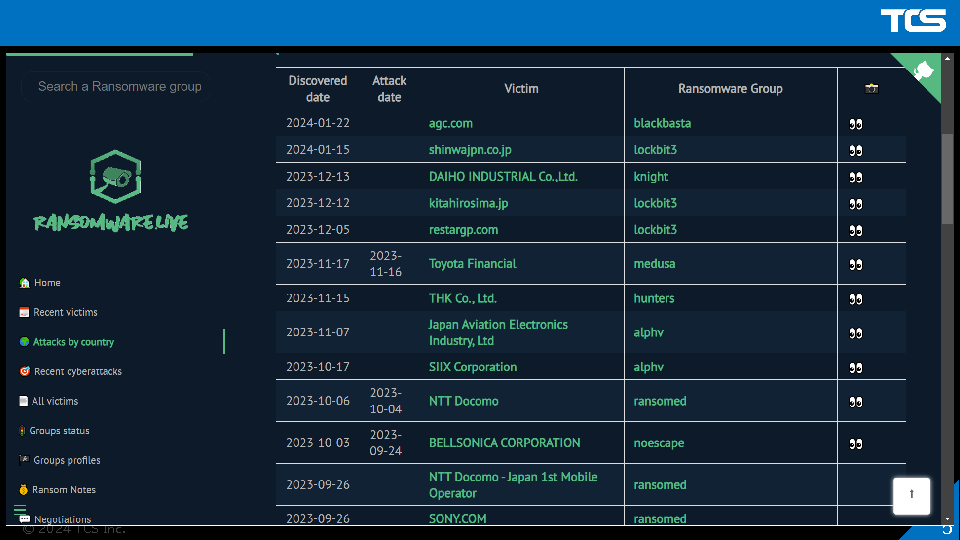This screenshot has width=960, height=540.
Task: Open the corner ribbon icon at top right
Action: click(x=924, y=71)
